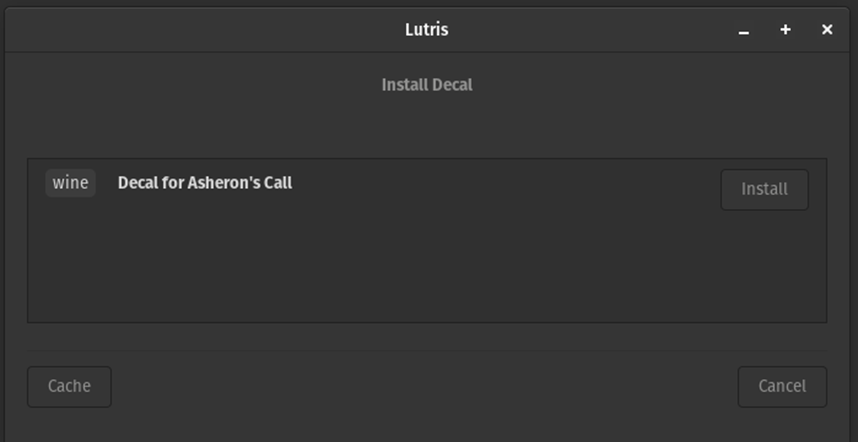Click the "Install Decal" heading
858x442 pixels.
pos(427,85)
